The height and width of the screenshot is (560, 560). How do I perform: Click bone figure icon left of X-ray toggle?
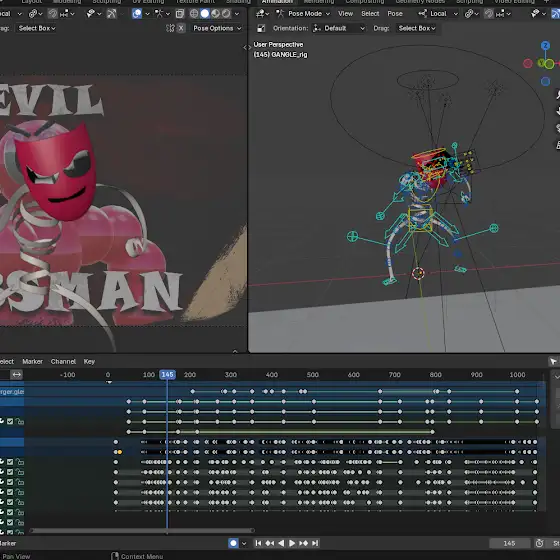pos(160,14)
